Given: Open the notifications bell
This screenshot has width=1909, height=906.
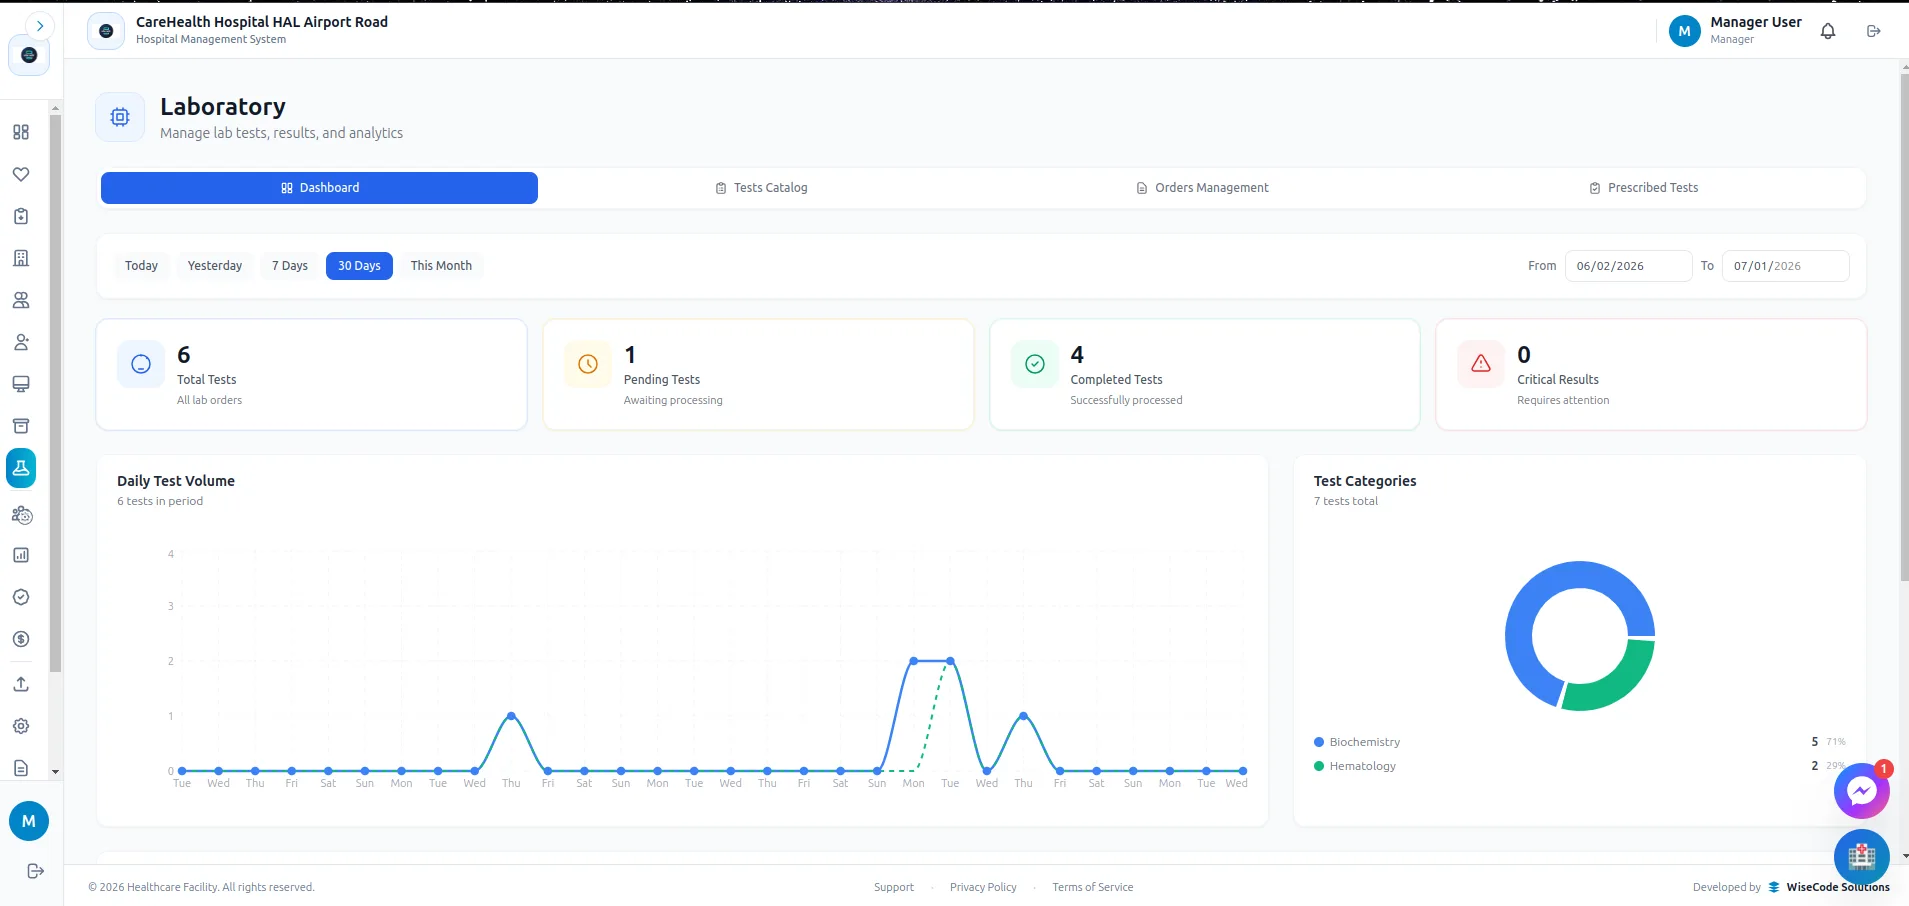Looking at the screenshot, I should [x=1828, y=31].
